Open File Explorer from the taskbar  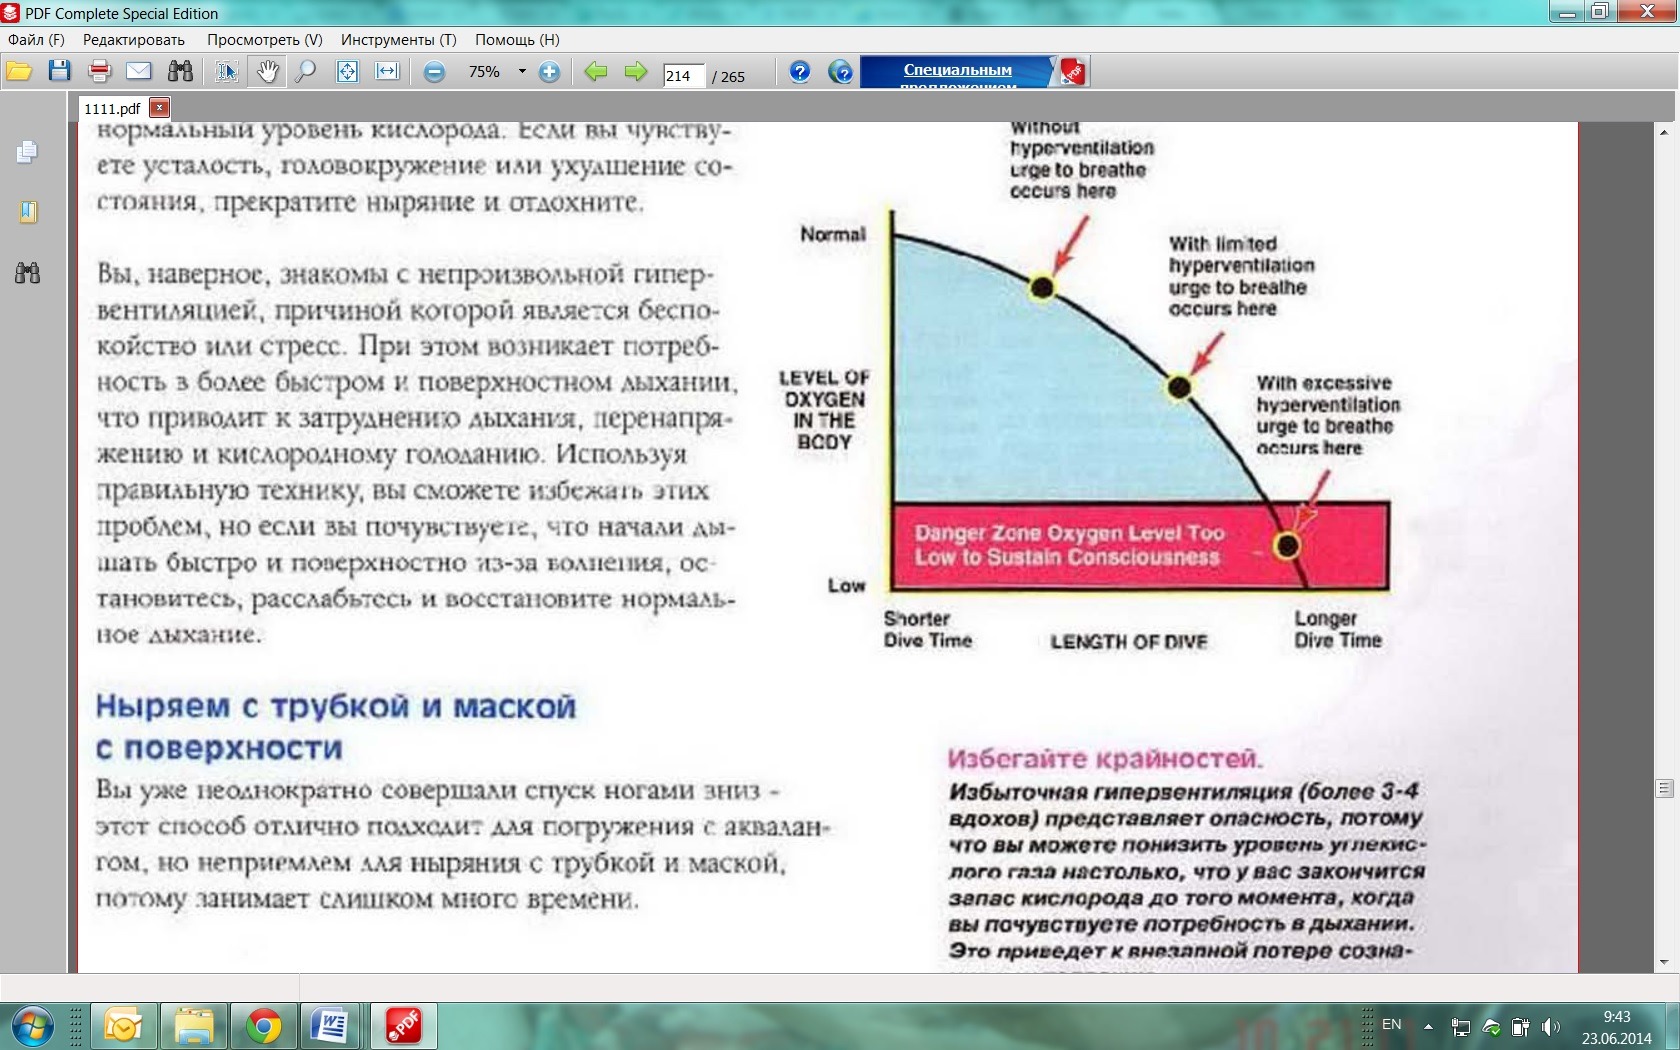point(194,1026)
